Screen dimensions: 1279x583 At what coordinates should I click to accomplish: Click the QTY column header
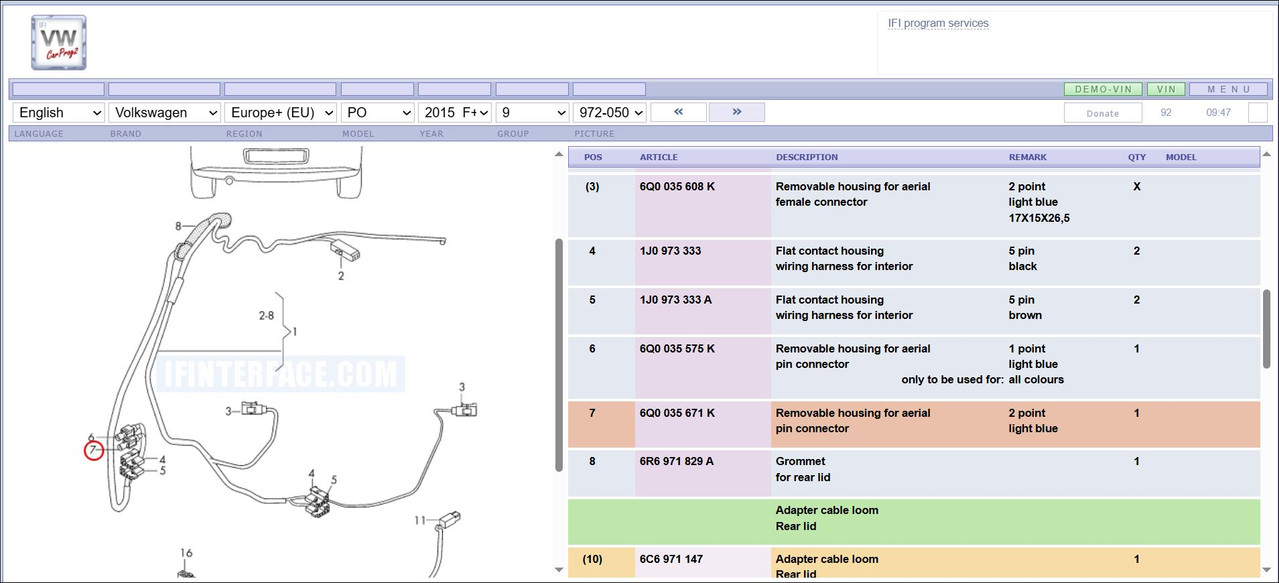[1137, 157]
